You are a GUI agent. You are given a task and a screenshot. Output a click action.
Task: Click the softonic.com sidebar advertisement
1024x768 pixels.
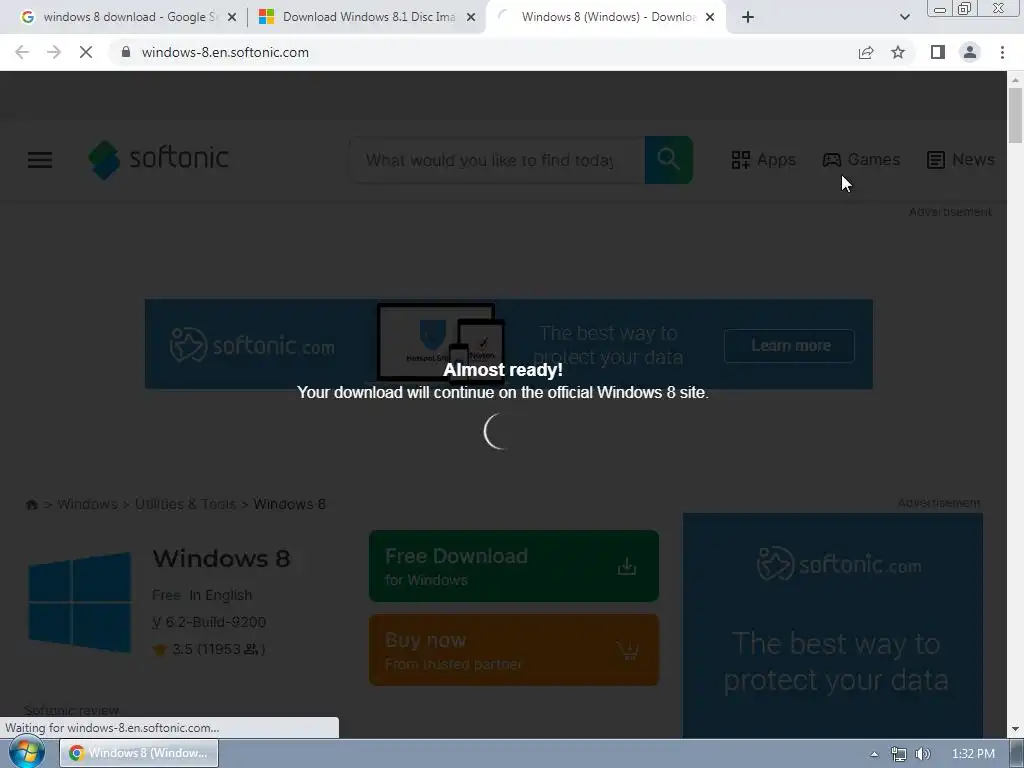[x=833, y=626]
